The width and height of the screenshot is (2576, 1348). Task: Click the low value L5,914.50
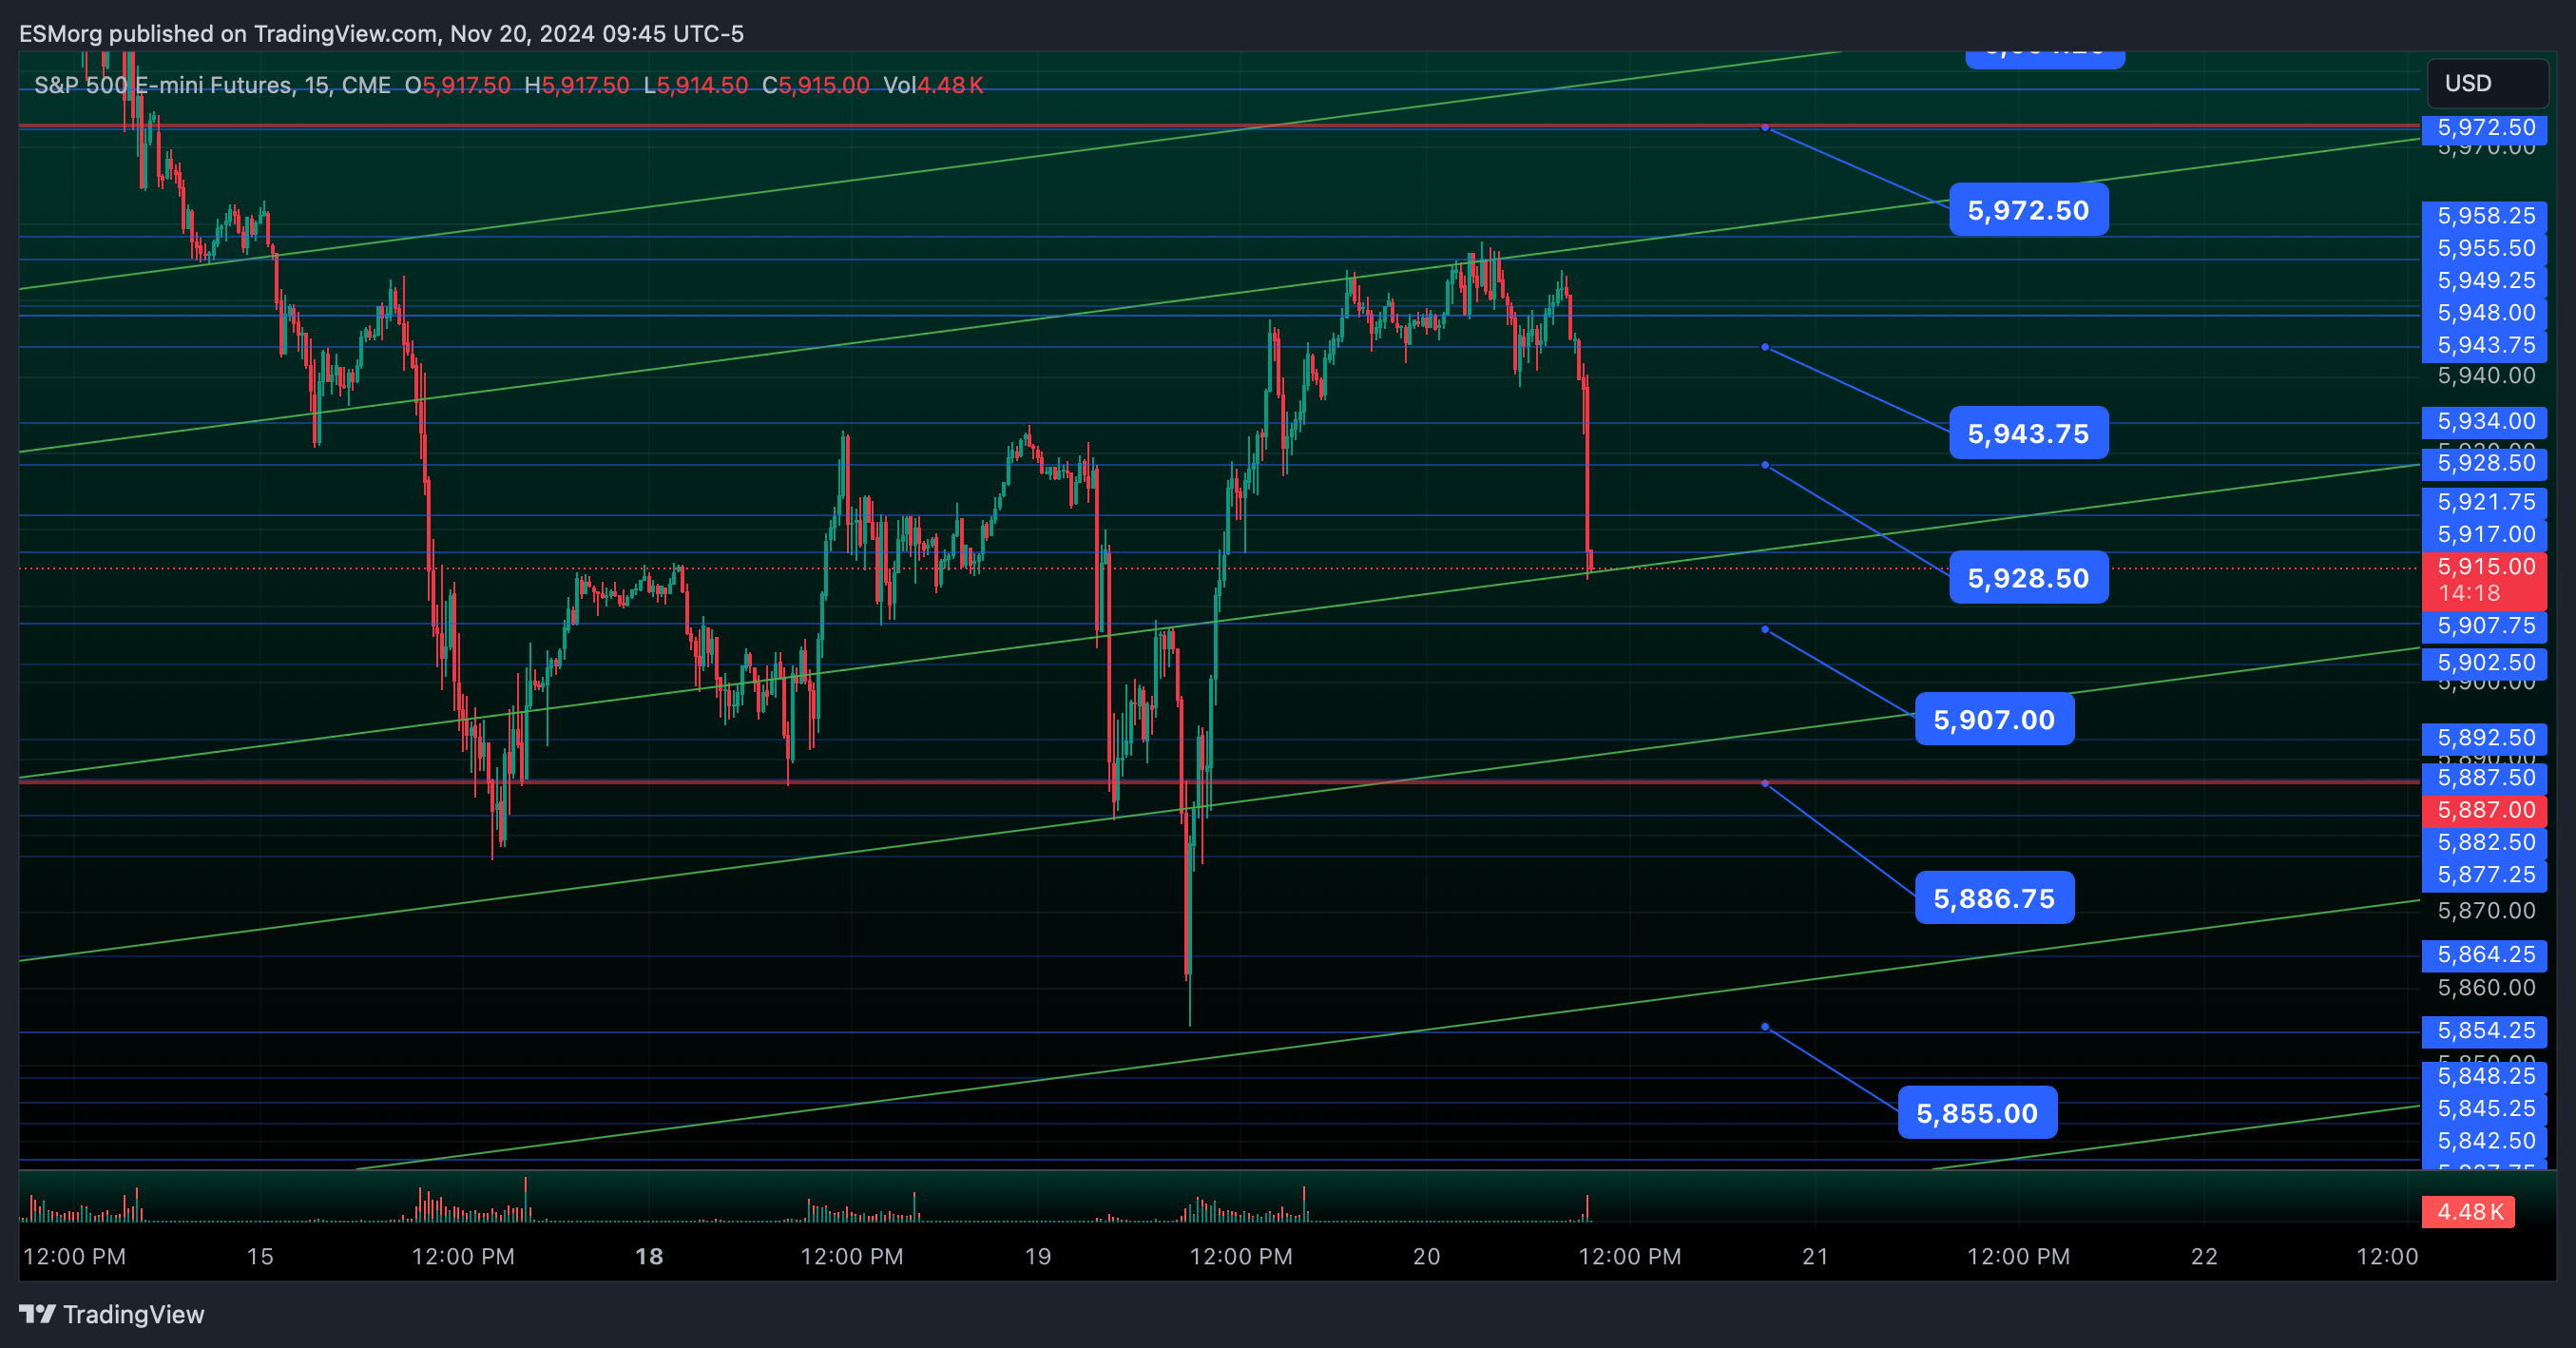(x=696, y=85)
